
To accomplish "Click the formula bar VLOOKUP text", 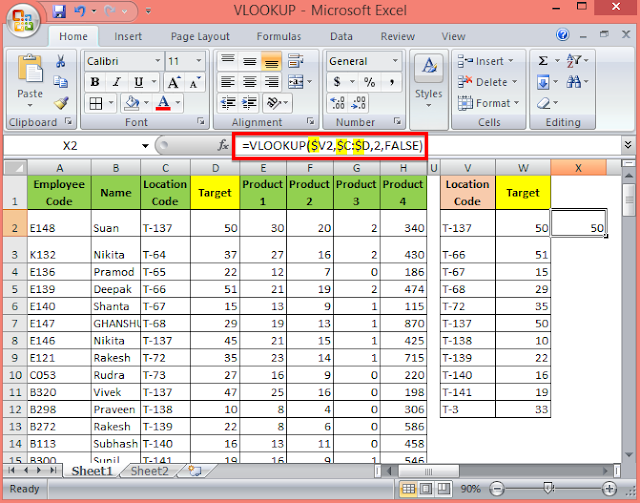I will pyautogui.click(x=332, y=145).
